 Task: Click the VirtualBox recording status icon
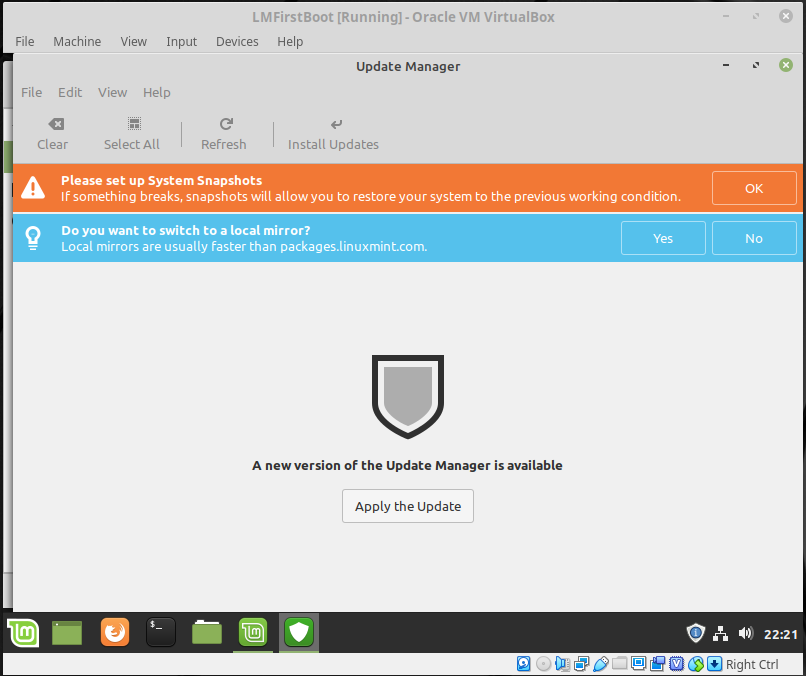tap(657, 664)
